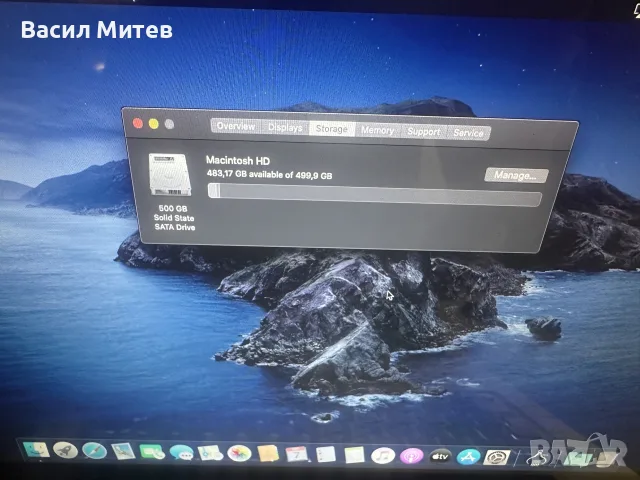
Task: Open the Service tab
Action: tap(468, 133)
